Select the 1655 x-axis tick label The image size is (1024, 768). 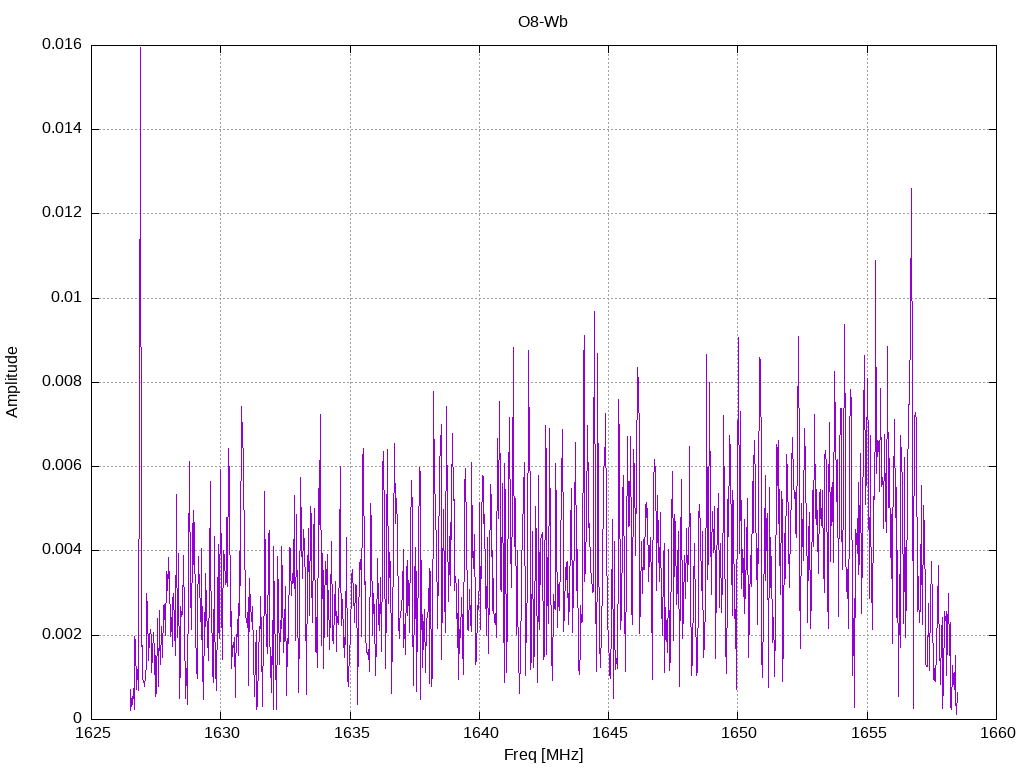point(866,733)
